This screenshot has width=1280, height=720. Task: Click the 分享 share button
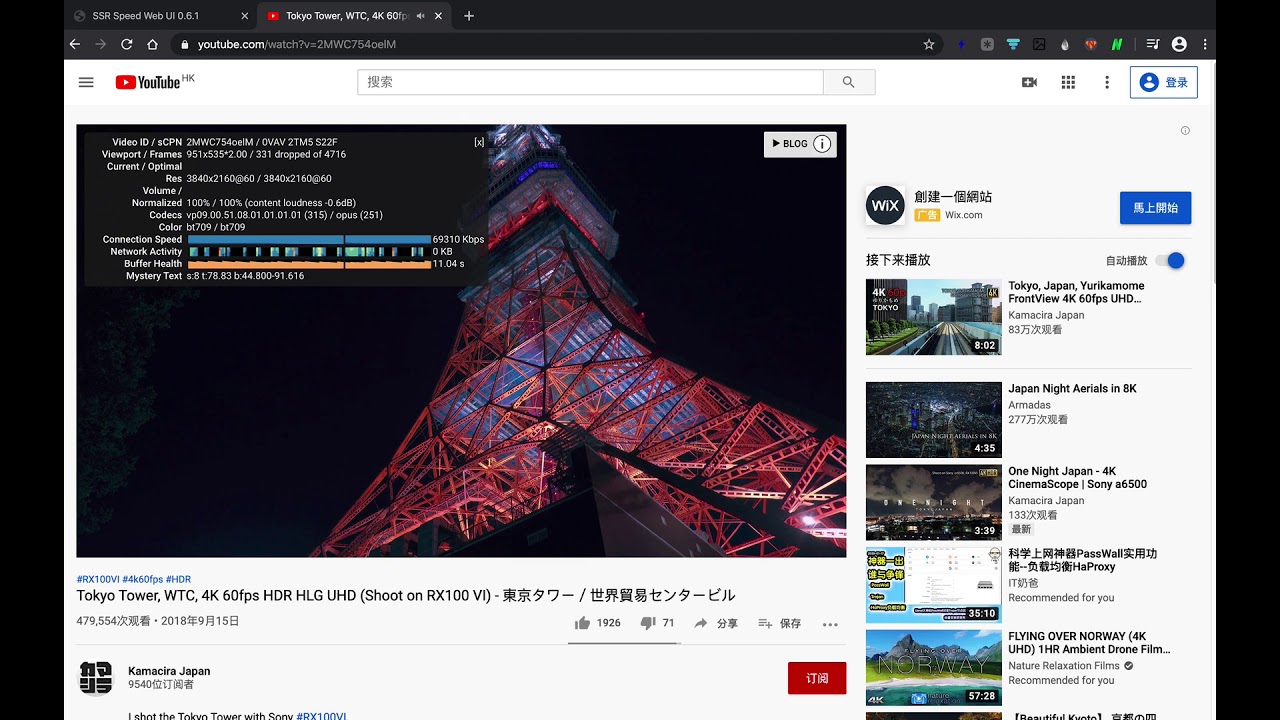716,623
